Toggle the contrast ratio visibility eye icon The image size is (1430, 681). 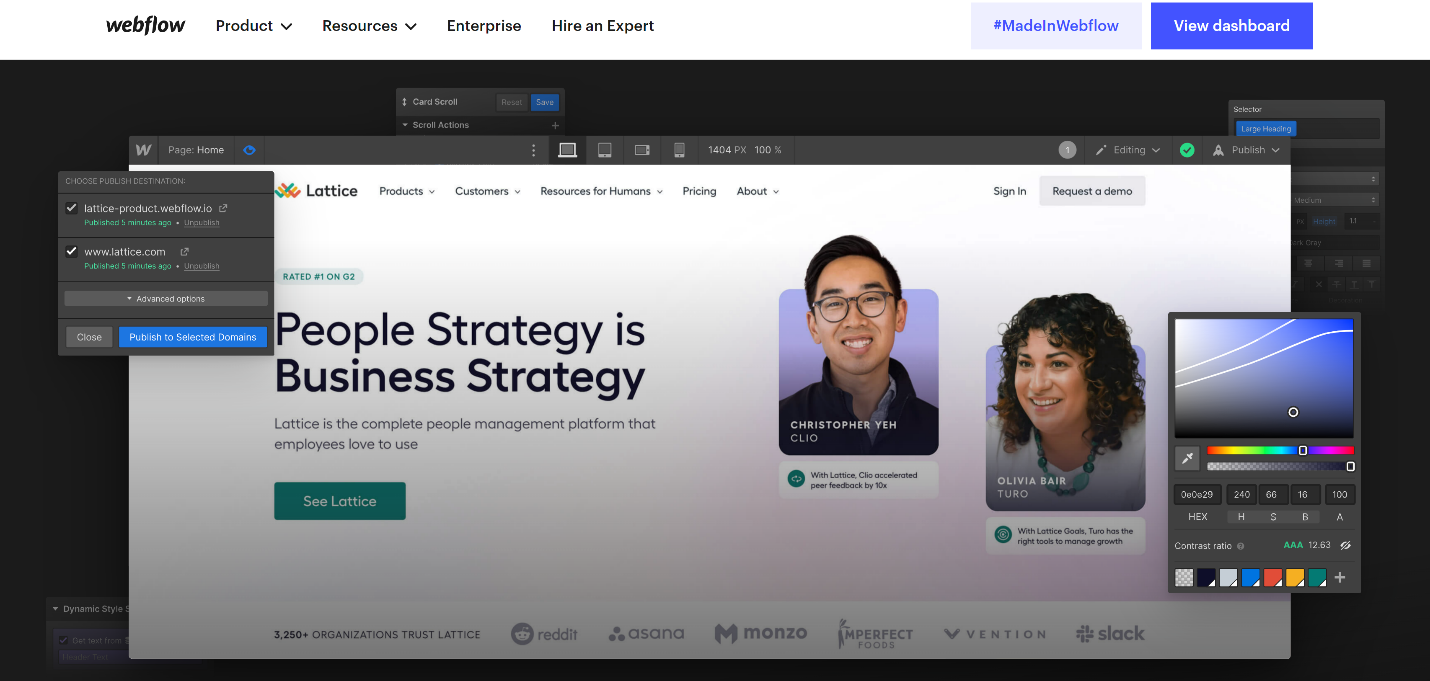pyautogui.click(x=1345, y=546)
